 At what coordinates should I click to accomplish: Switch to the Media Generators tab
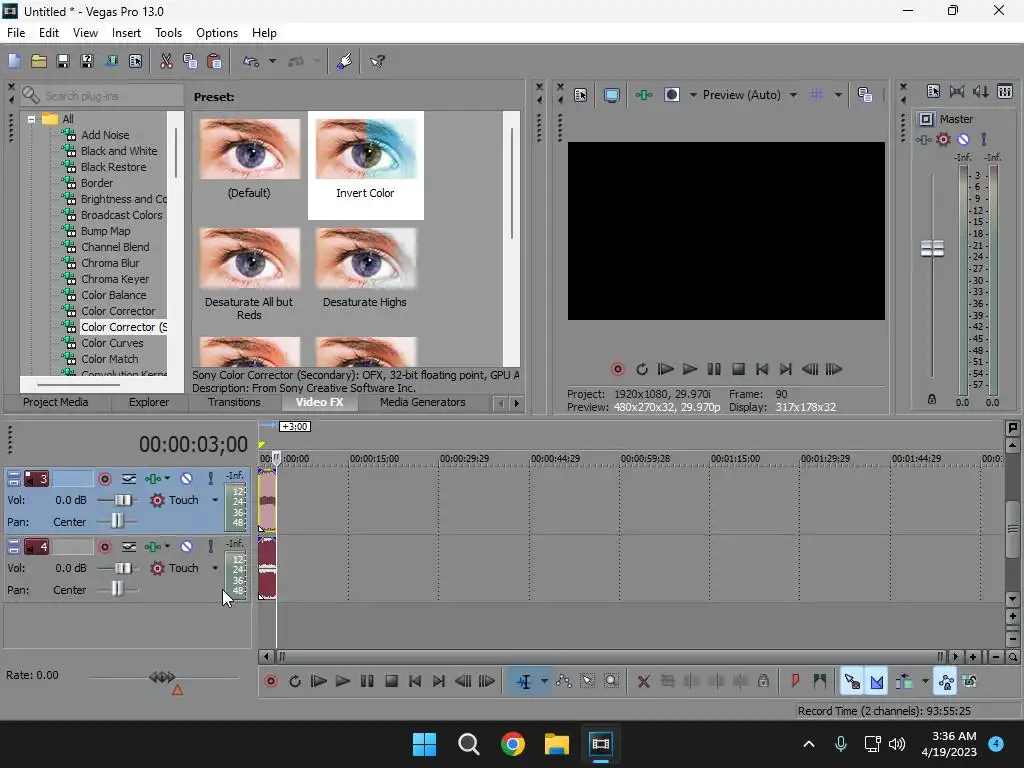[x=423, y=402]
